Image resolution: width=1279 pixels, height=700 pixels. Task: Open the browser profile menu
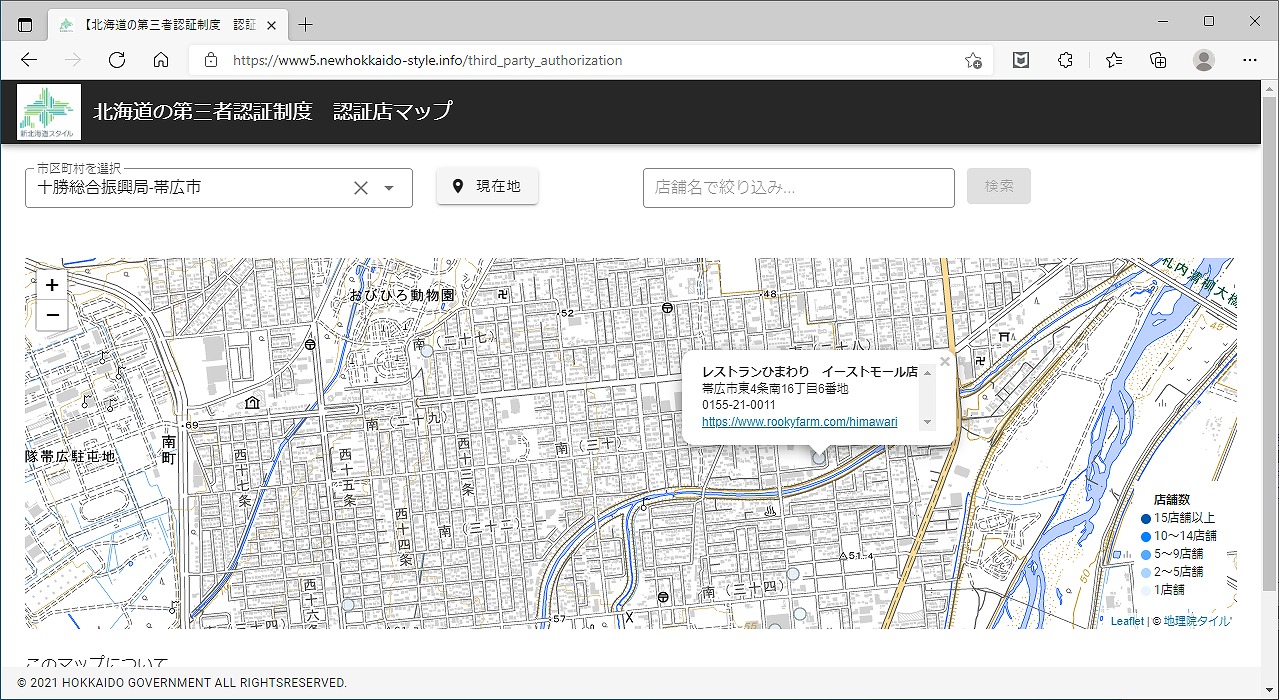(x=1203, y=60)
